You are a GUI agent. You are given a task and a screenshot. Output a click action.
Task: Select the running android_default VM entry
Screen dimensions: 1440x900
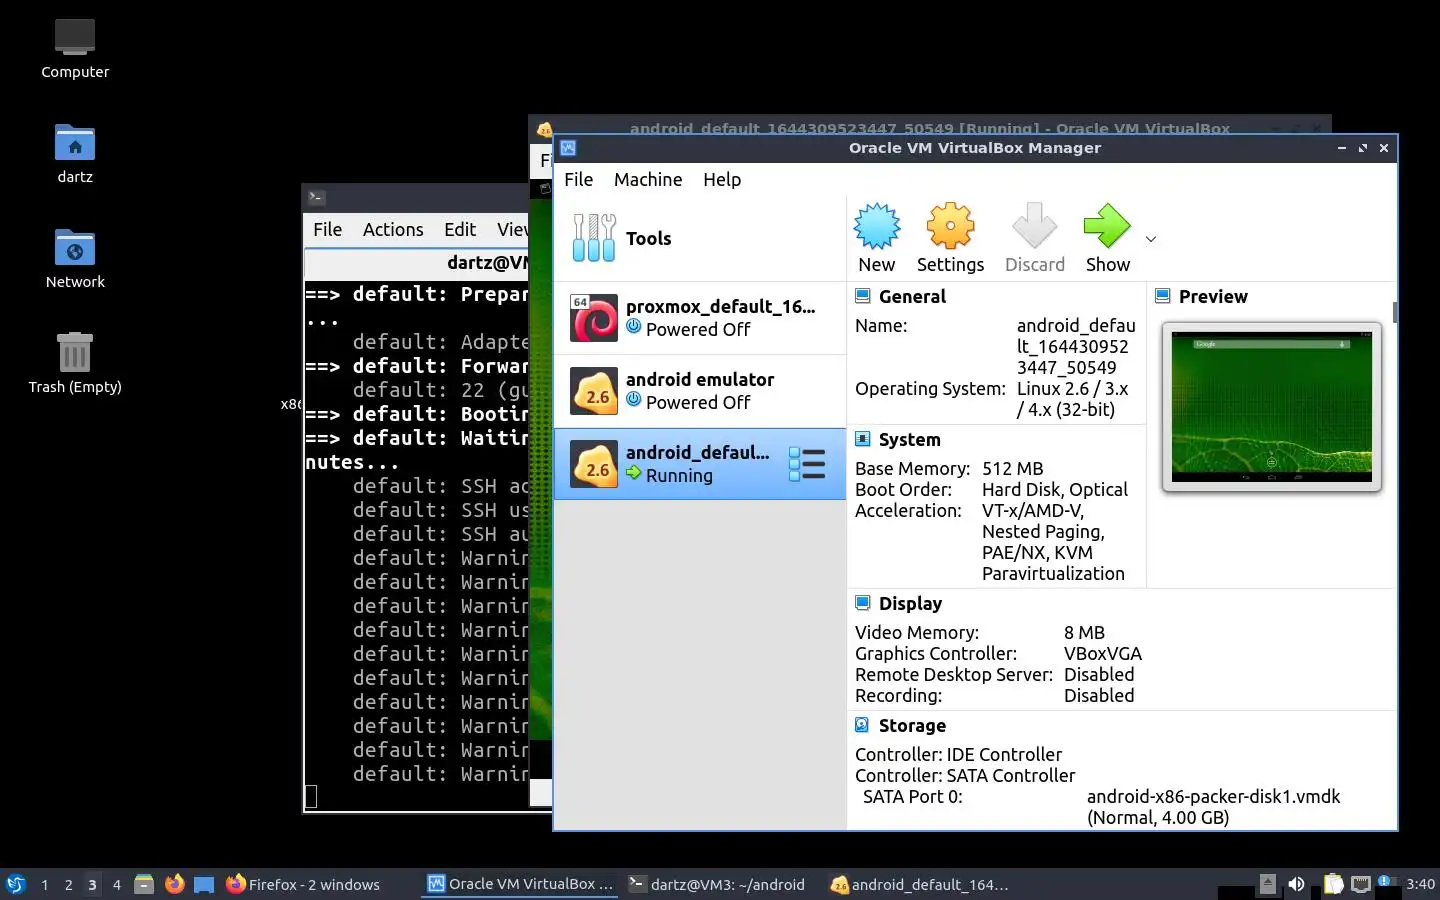pos(700,464)
